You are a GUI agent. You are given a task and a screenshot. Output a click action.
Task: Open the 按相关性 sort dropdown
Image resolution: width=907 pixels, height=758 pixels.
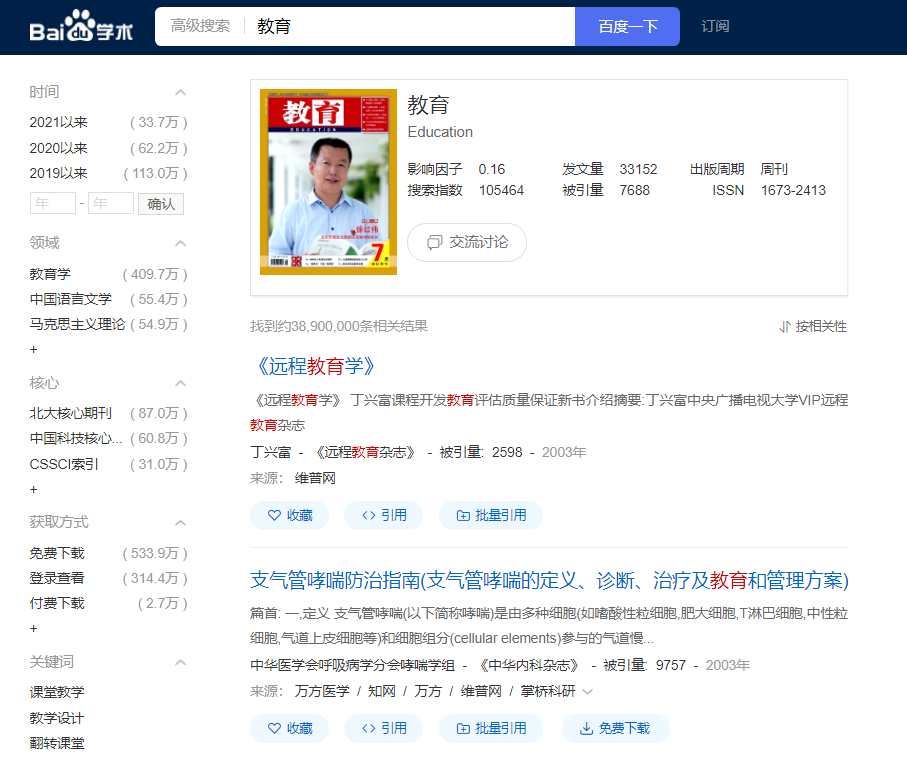tap(813, 326)
